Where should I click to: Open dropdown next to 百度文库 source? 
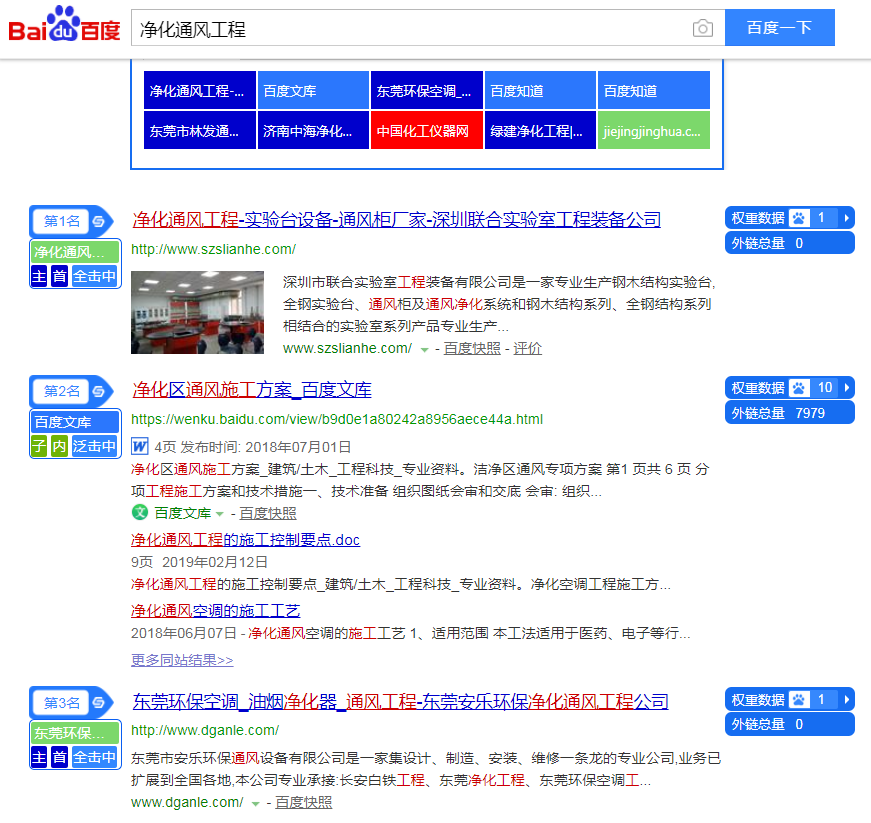[219, 514]
